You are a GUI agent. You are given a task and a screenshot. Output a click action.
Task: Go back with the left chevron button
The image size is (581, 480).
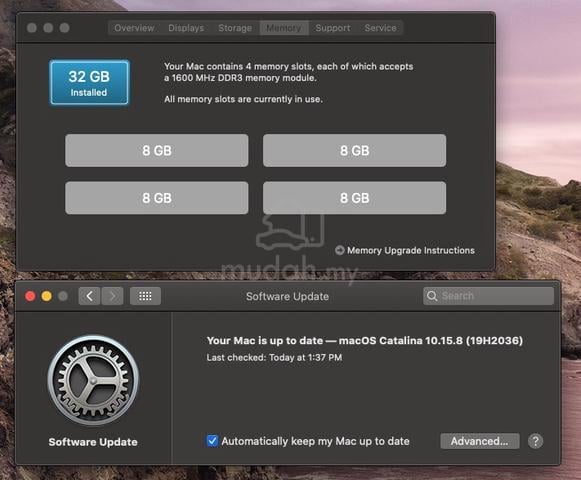[x=89, y=296]
